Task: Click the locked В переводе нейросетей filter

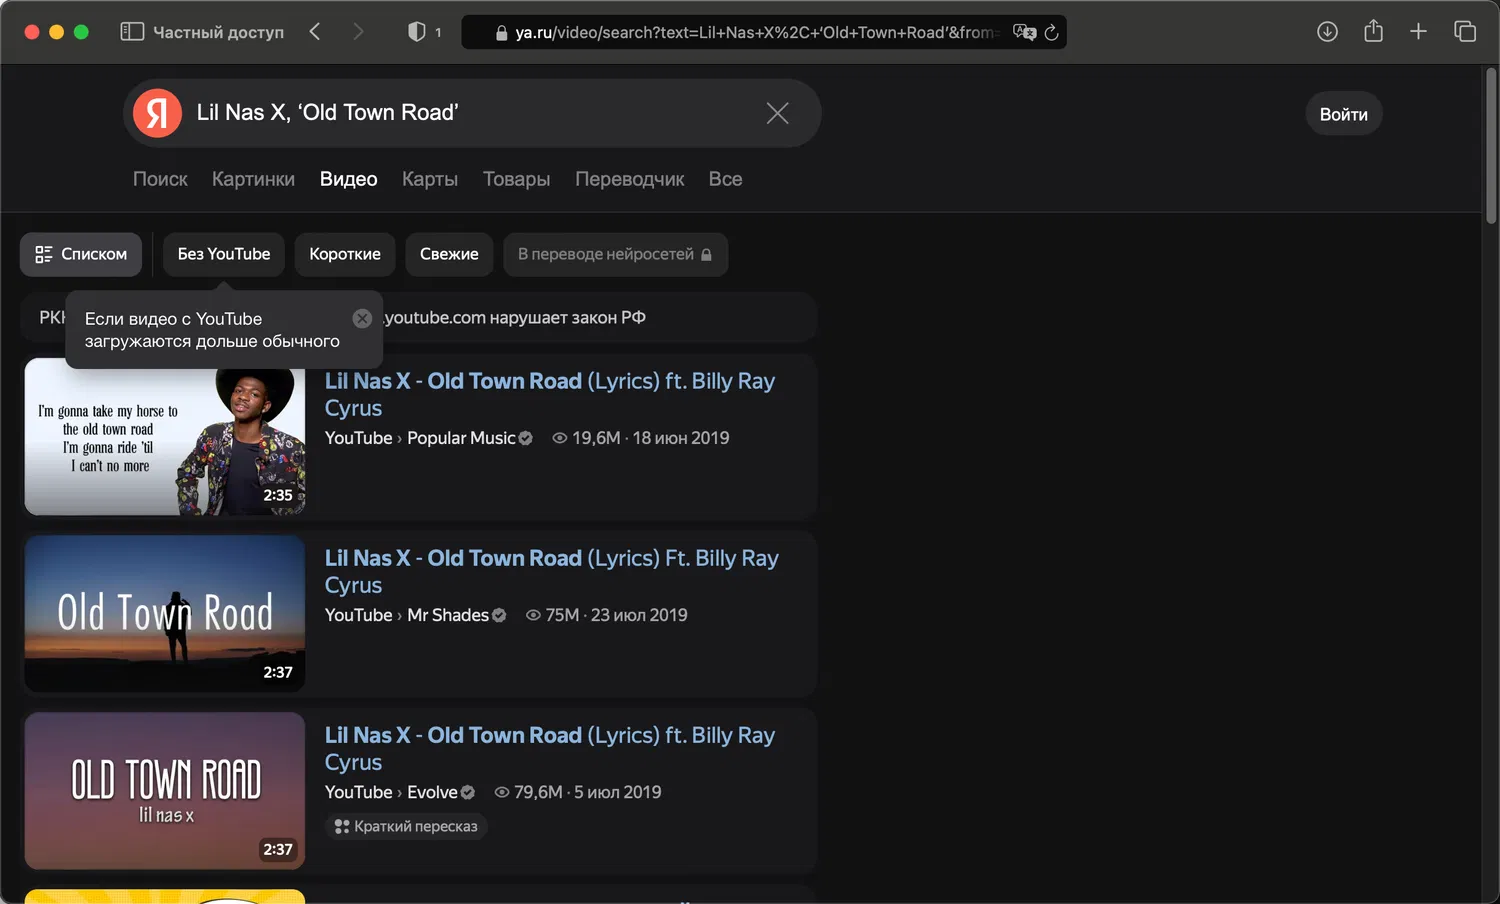Action: [615, 254]
